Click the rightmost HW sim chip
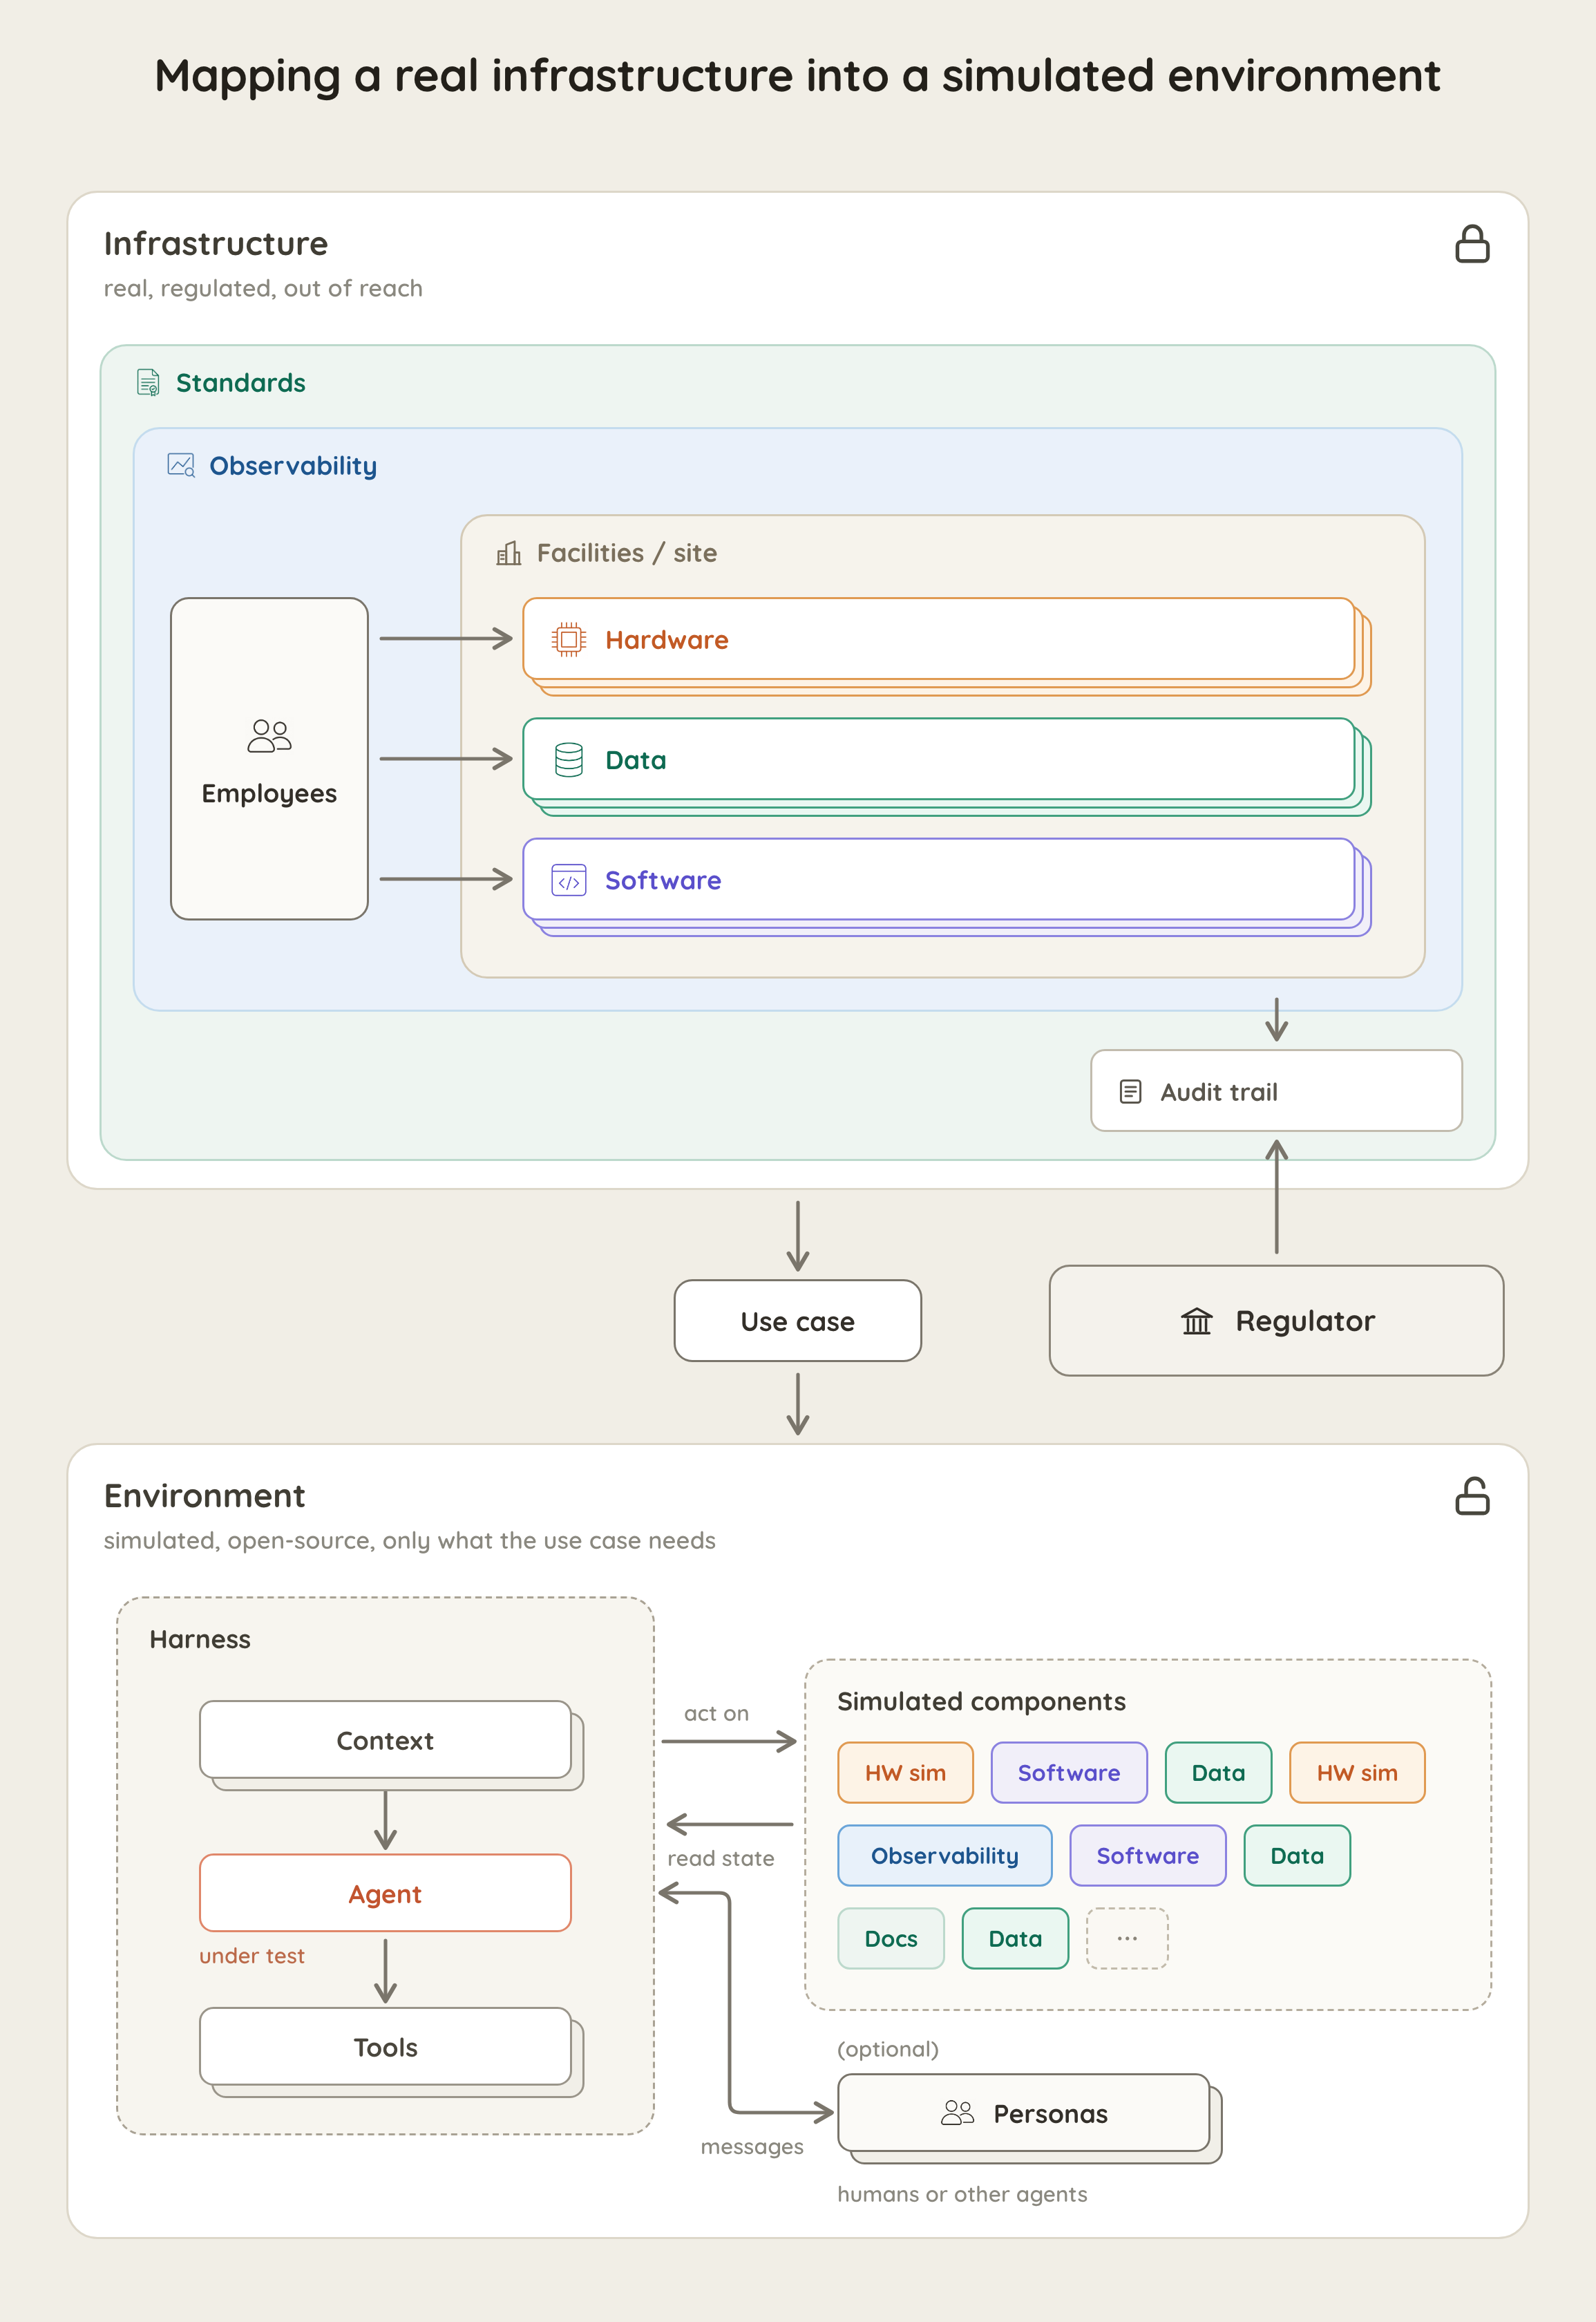The width and height of the screenshot is (1596, 2322). pyautogui.click(x=1357, y=1773)
